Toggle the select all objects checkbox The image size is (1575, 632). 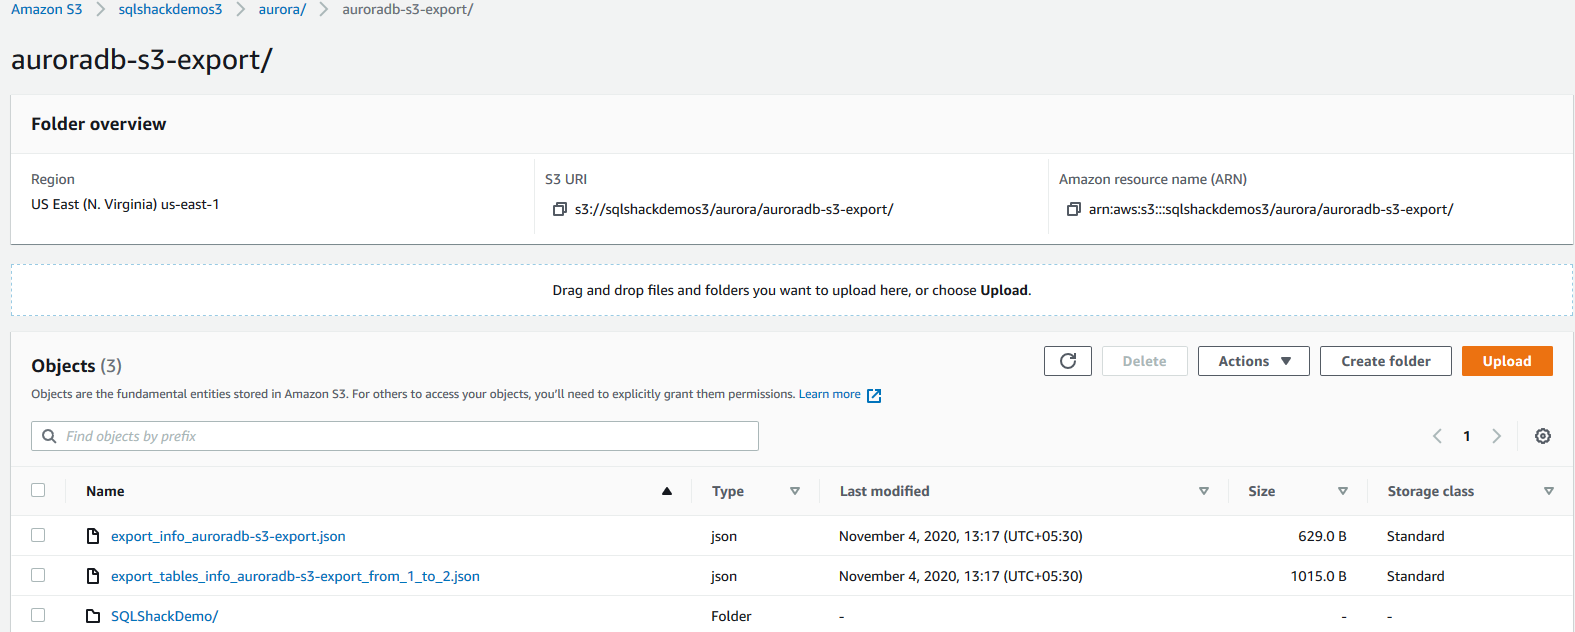(x=38, y=490)
